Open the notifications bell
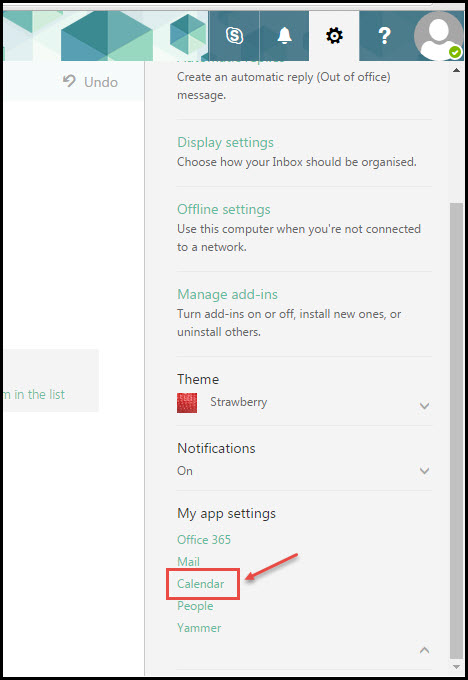 pyautogui.click(x=285, y=36)
